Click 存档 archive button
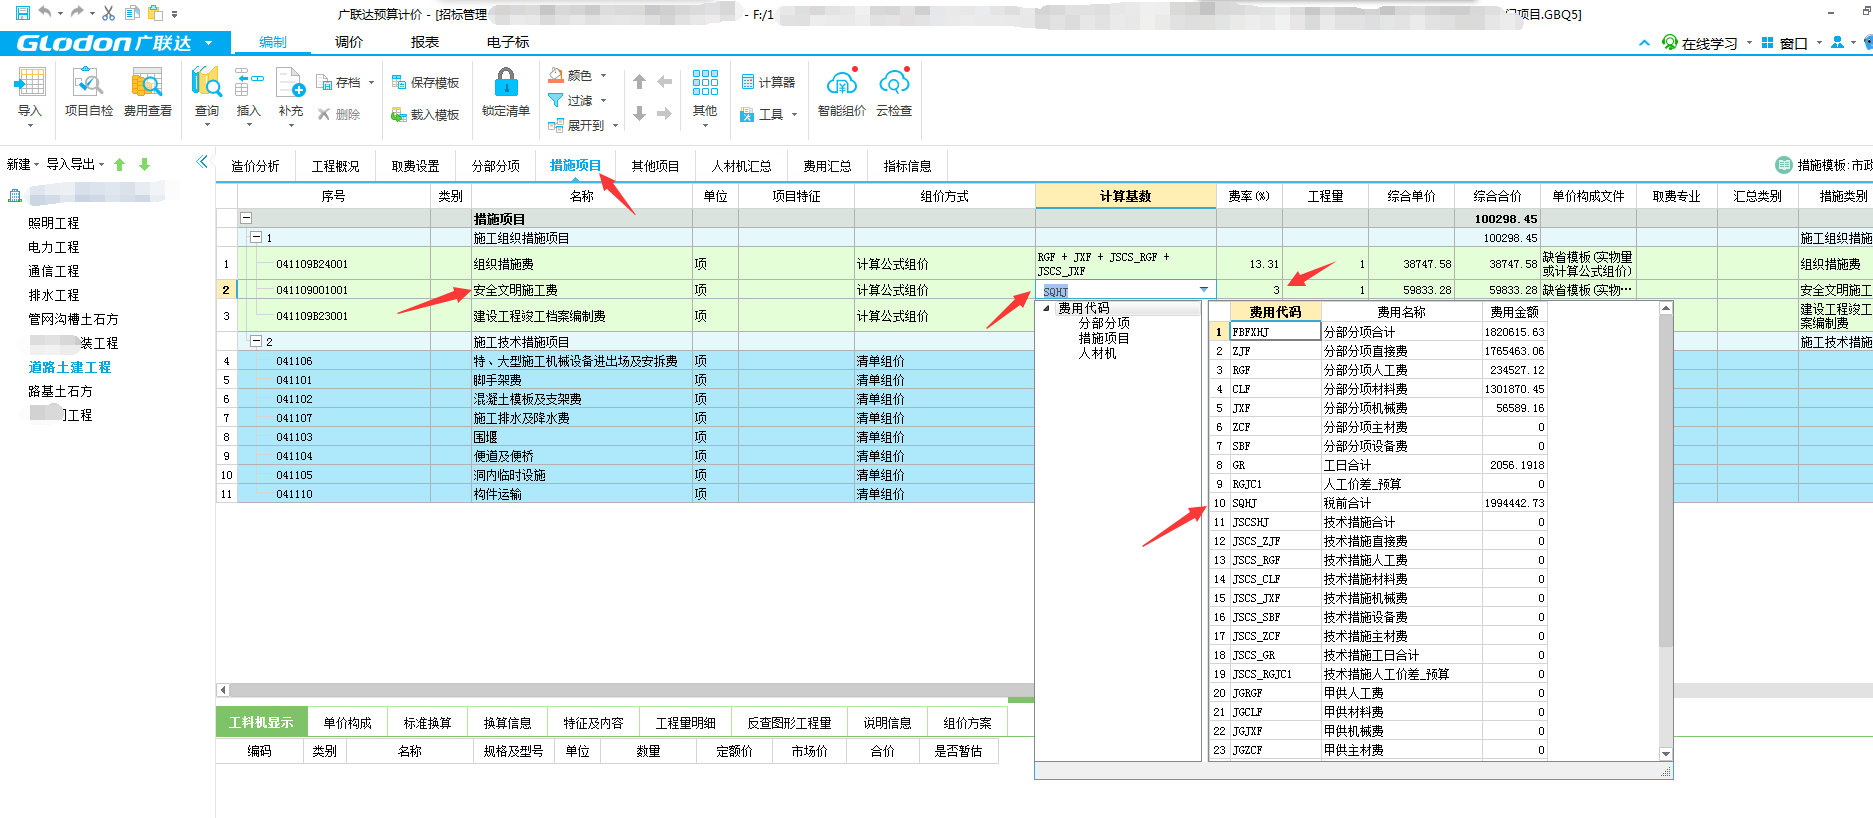Viewport: 1873px width, 818px height. (x=345, y=82)
